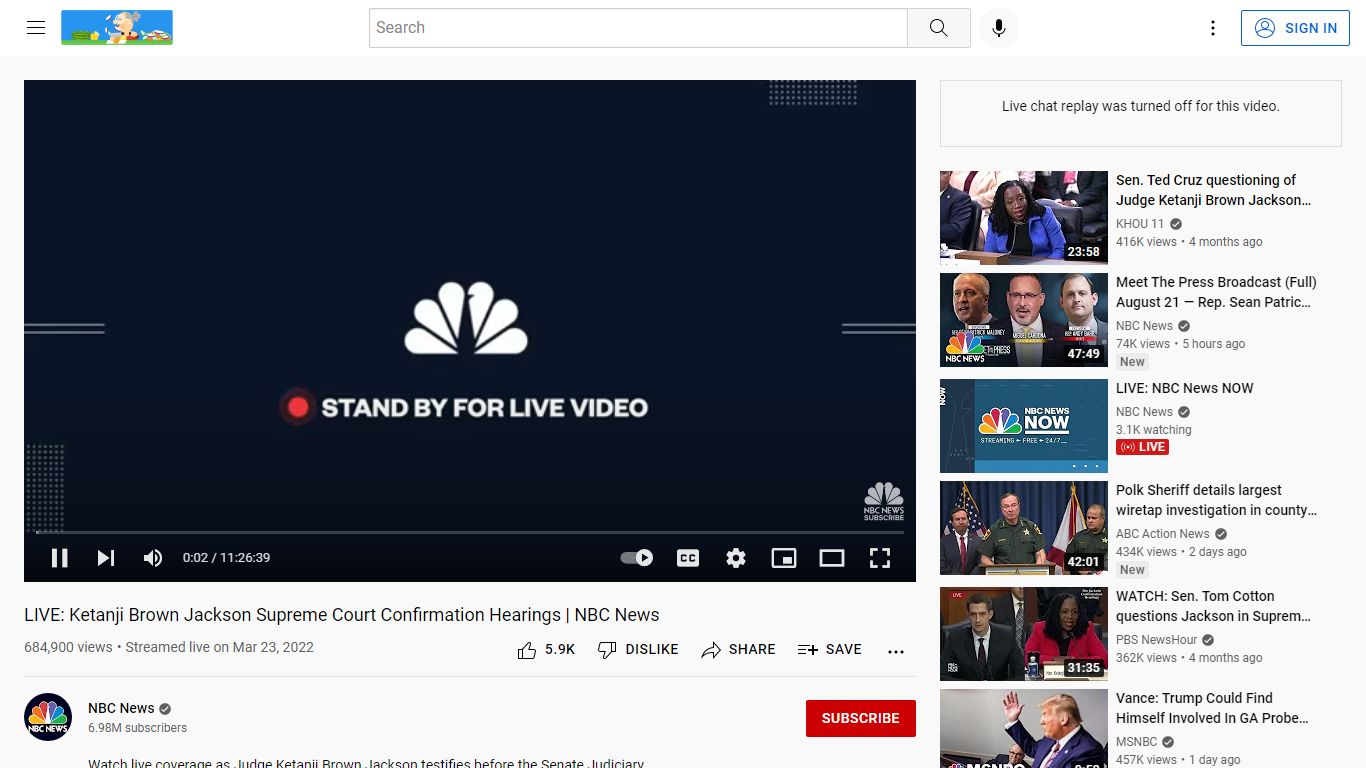Click the DISLIKE button
Screen dimensions: 1366x768
click(x=638, y=650)
